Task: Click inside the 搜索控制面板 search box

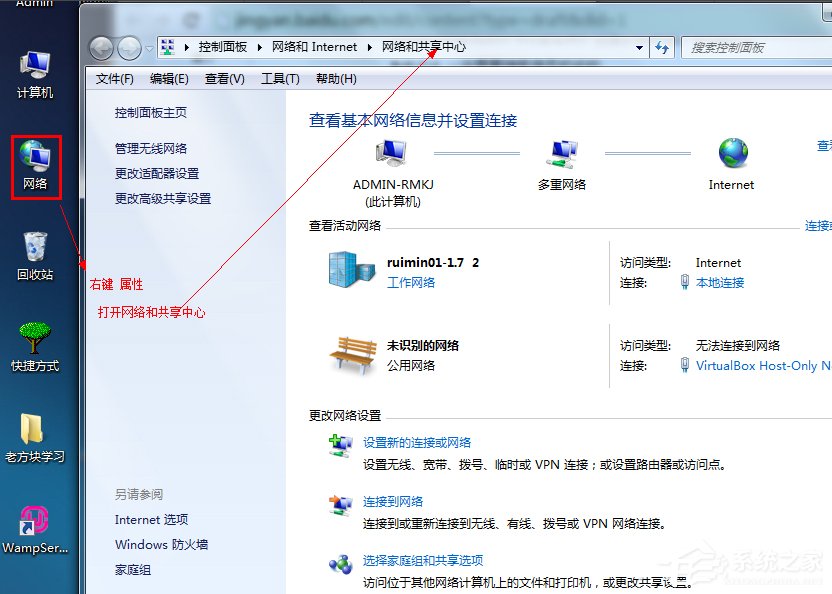Action: (x=745, y=46)
